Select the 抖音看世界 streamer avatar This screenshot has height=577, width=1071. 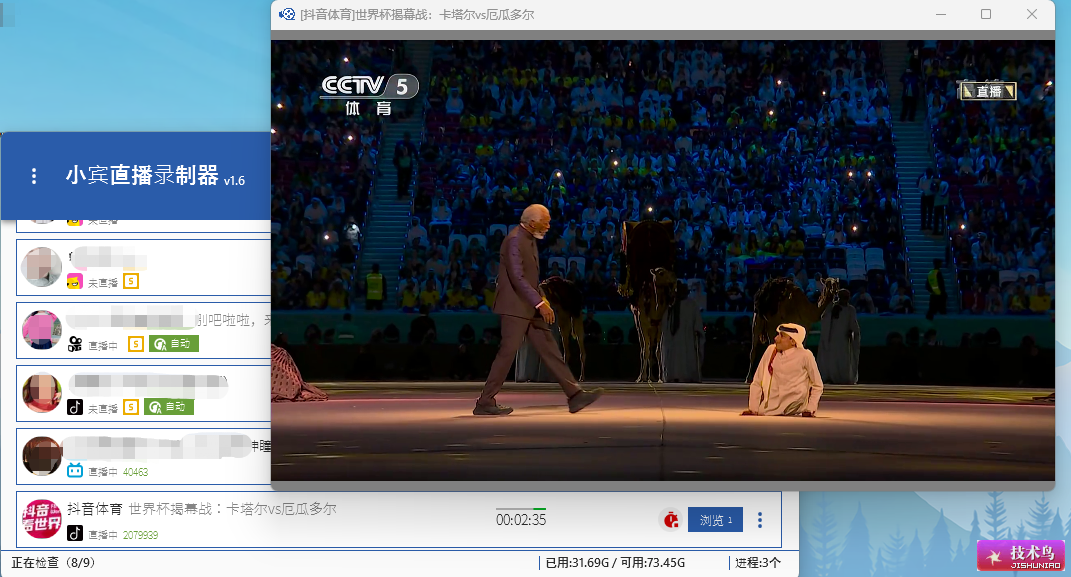point(42,519)
